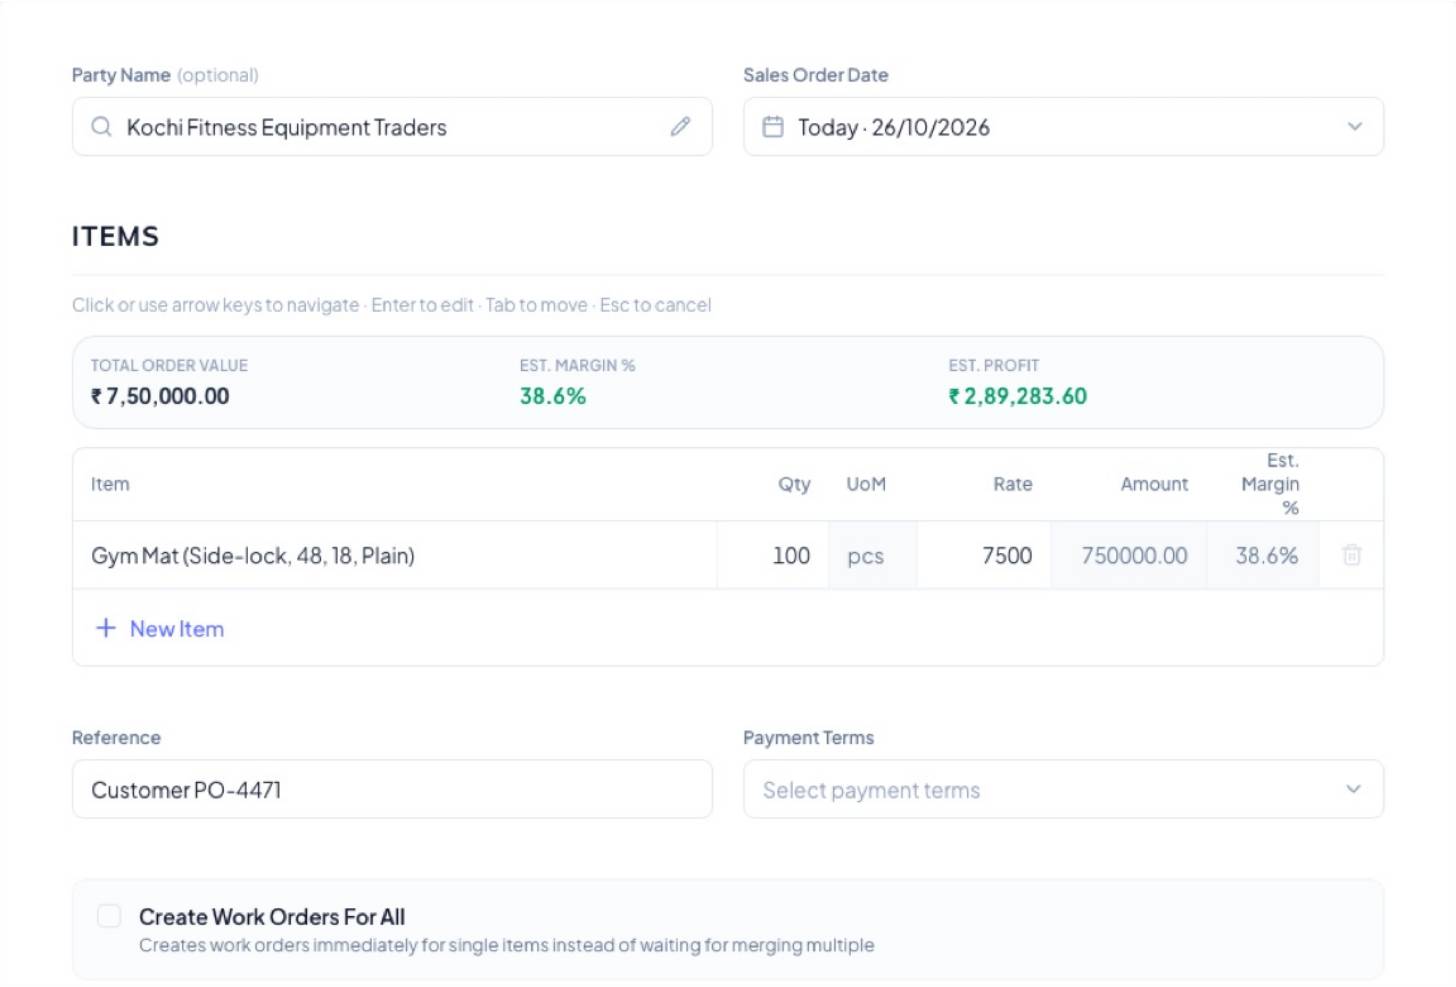Click the Amount cell showing 750000.00
This screenshot has height=987, width=1456.
(1129, 555)
